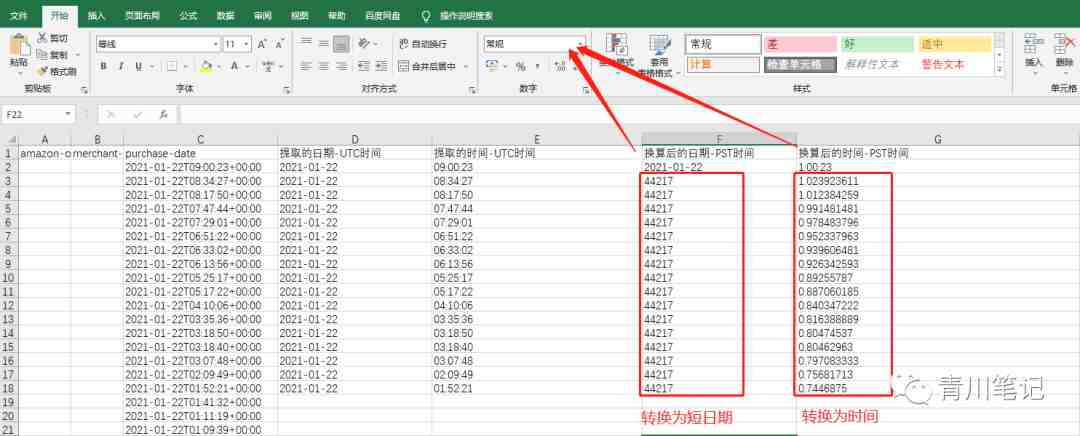This screenshot has width=1080, height=436.
Task: Apply percent style (%)
Action: pos(520,66)
